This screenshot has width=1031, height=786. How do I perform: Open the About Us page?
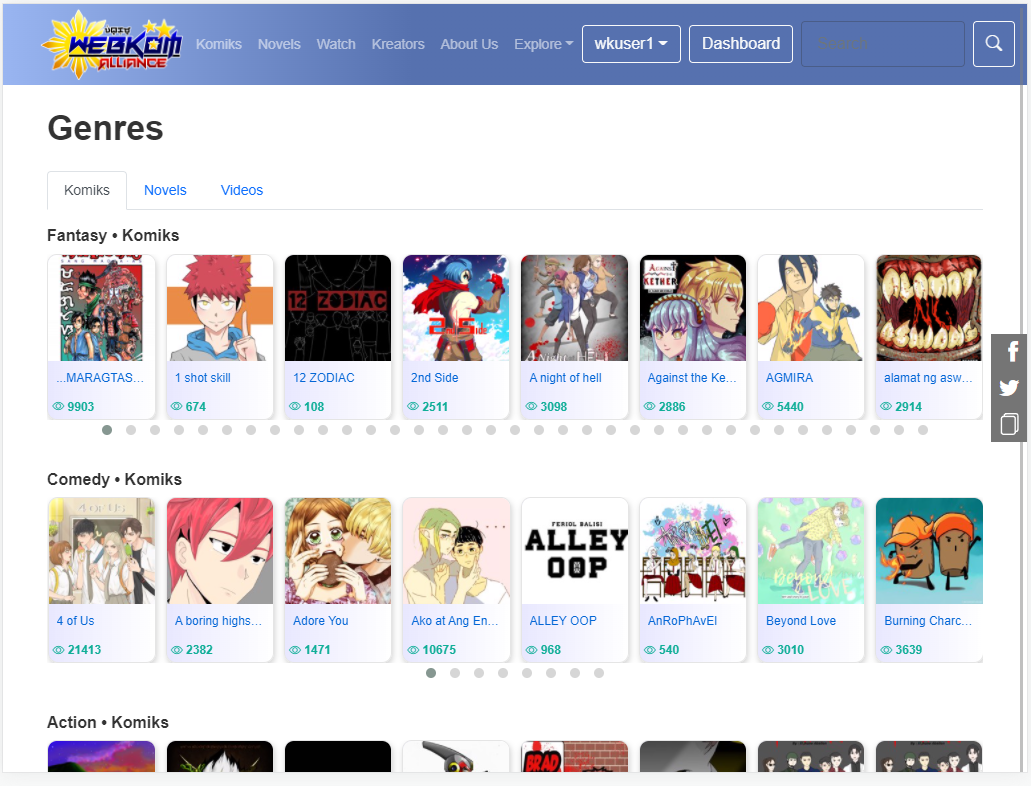(469, 44)
